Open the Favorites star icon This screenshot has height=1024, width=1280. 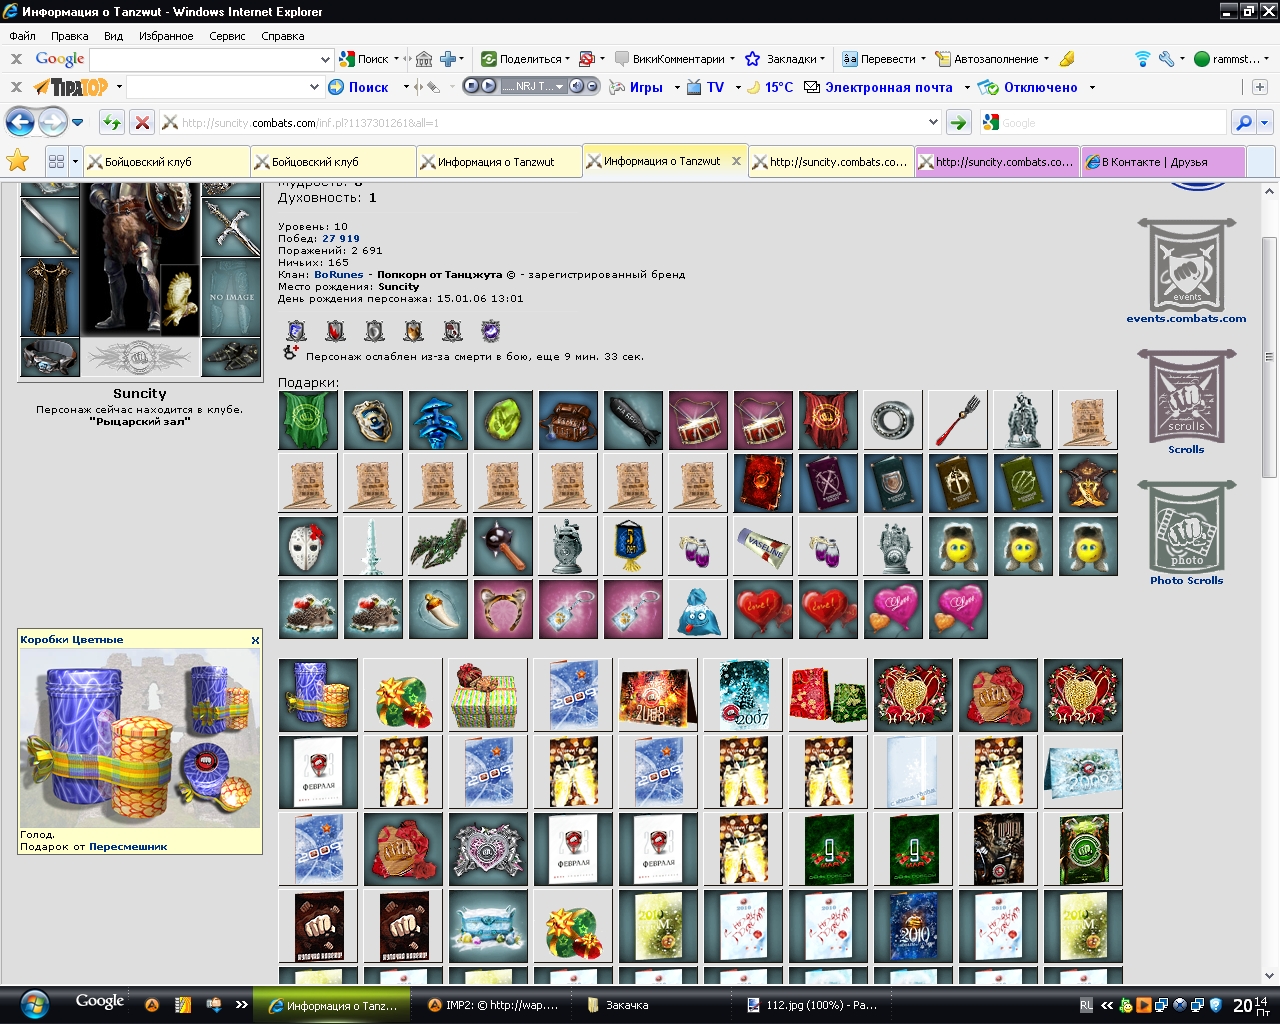click(18, 160)
